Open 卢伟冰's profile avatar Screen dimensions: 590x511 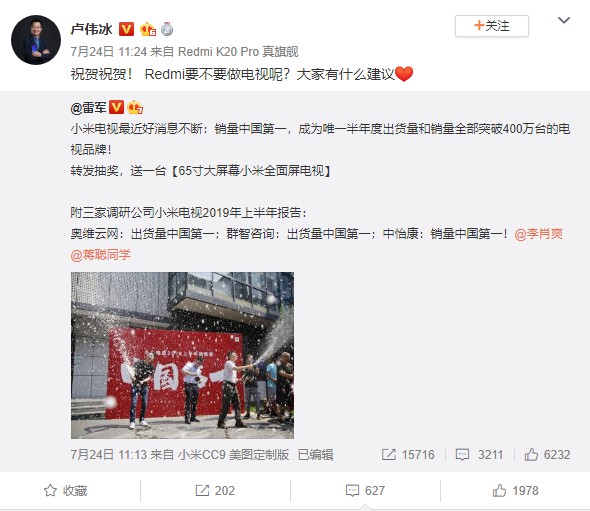36,40
